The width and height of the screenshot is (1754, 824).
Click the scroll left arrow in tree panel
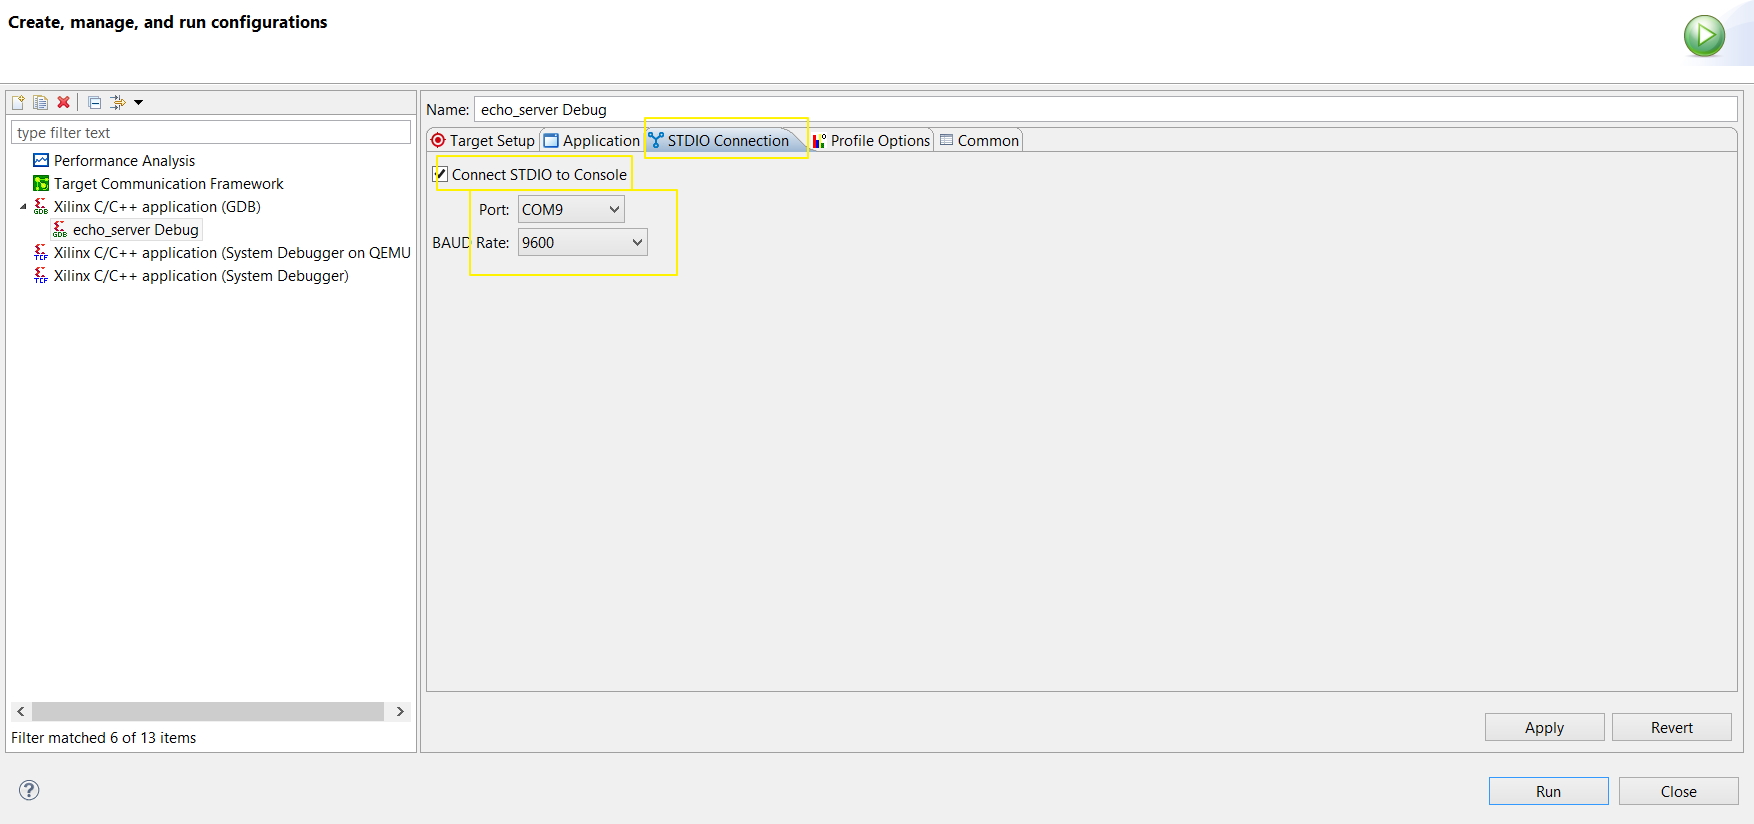[x=21, y=711]
